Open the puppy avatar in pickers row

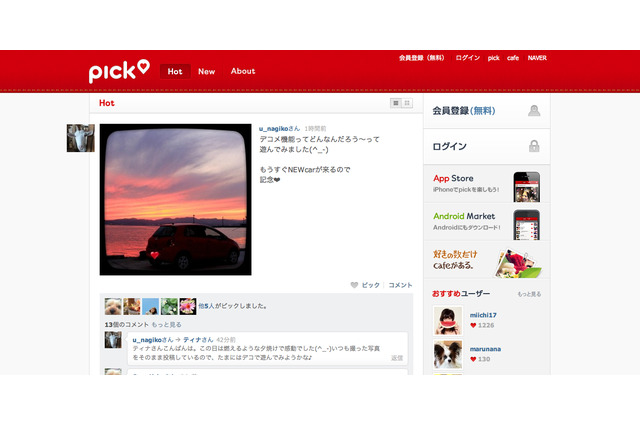113,306
